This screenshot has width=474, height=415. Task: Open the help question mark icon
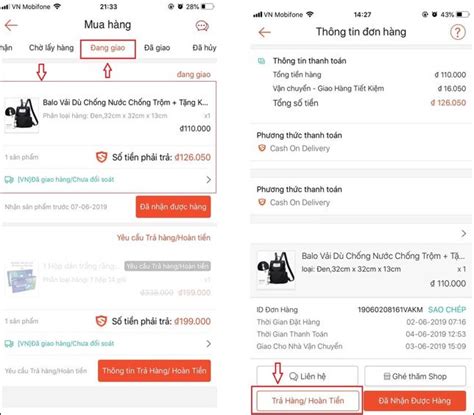coord(458,32)
